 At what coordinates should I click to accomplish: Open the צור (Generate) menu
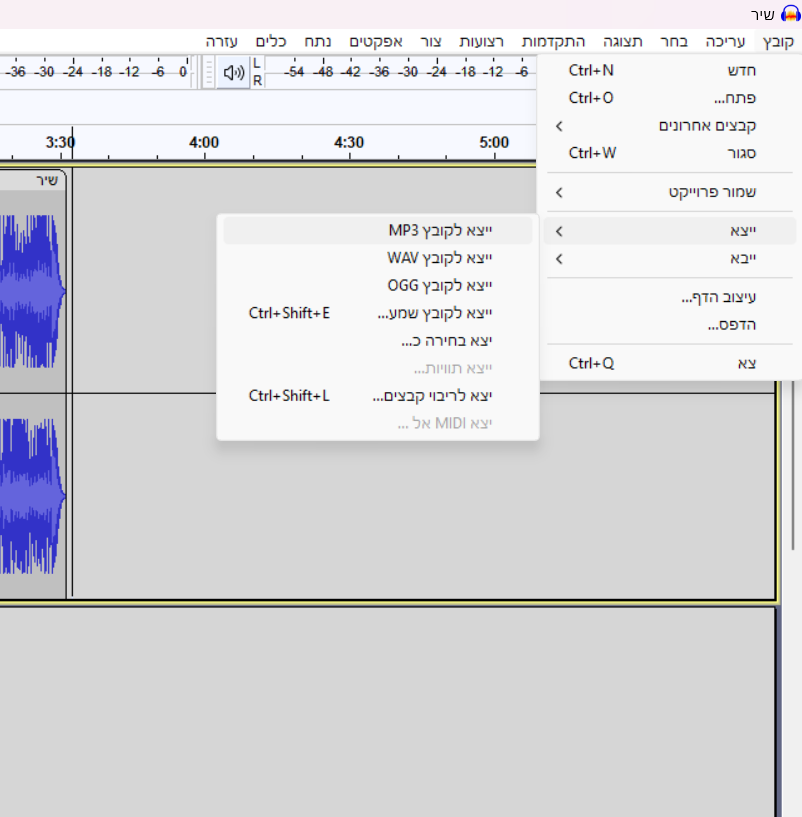pos(431,42)
